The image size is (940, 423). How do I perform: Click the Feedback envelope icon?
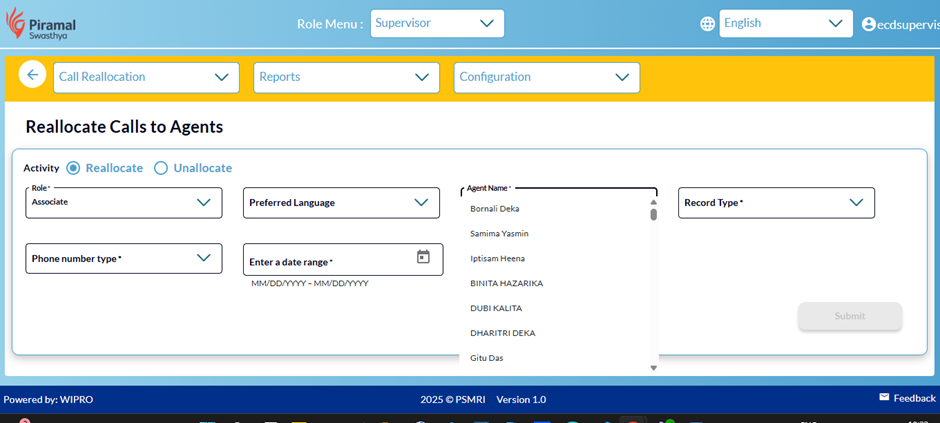point(884,398)
